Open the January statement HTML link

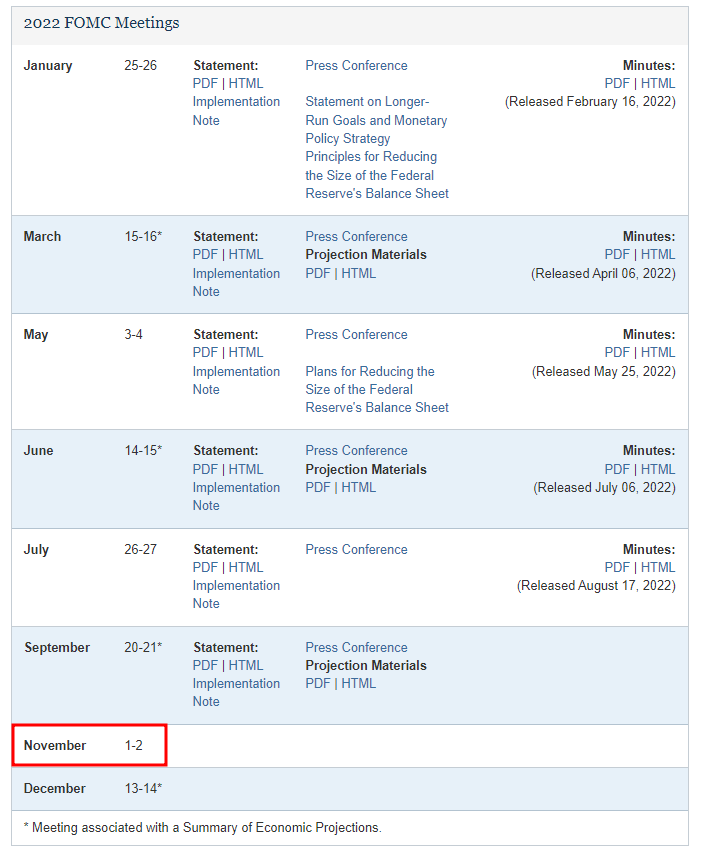click(246, 84)
